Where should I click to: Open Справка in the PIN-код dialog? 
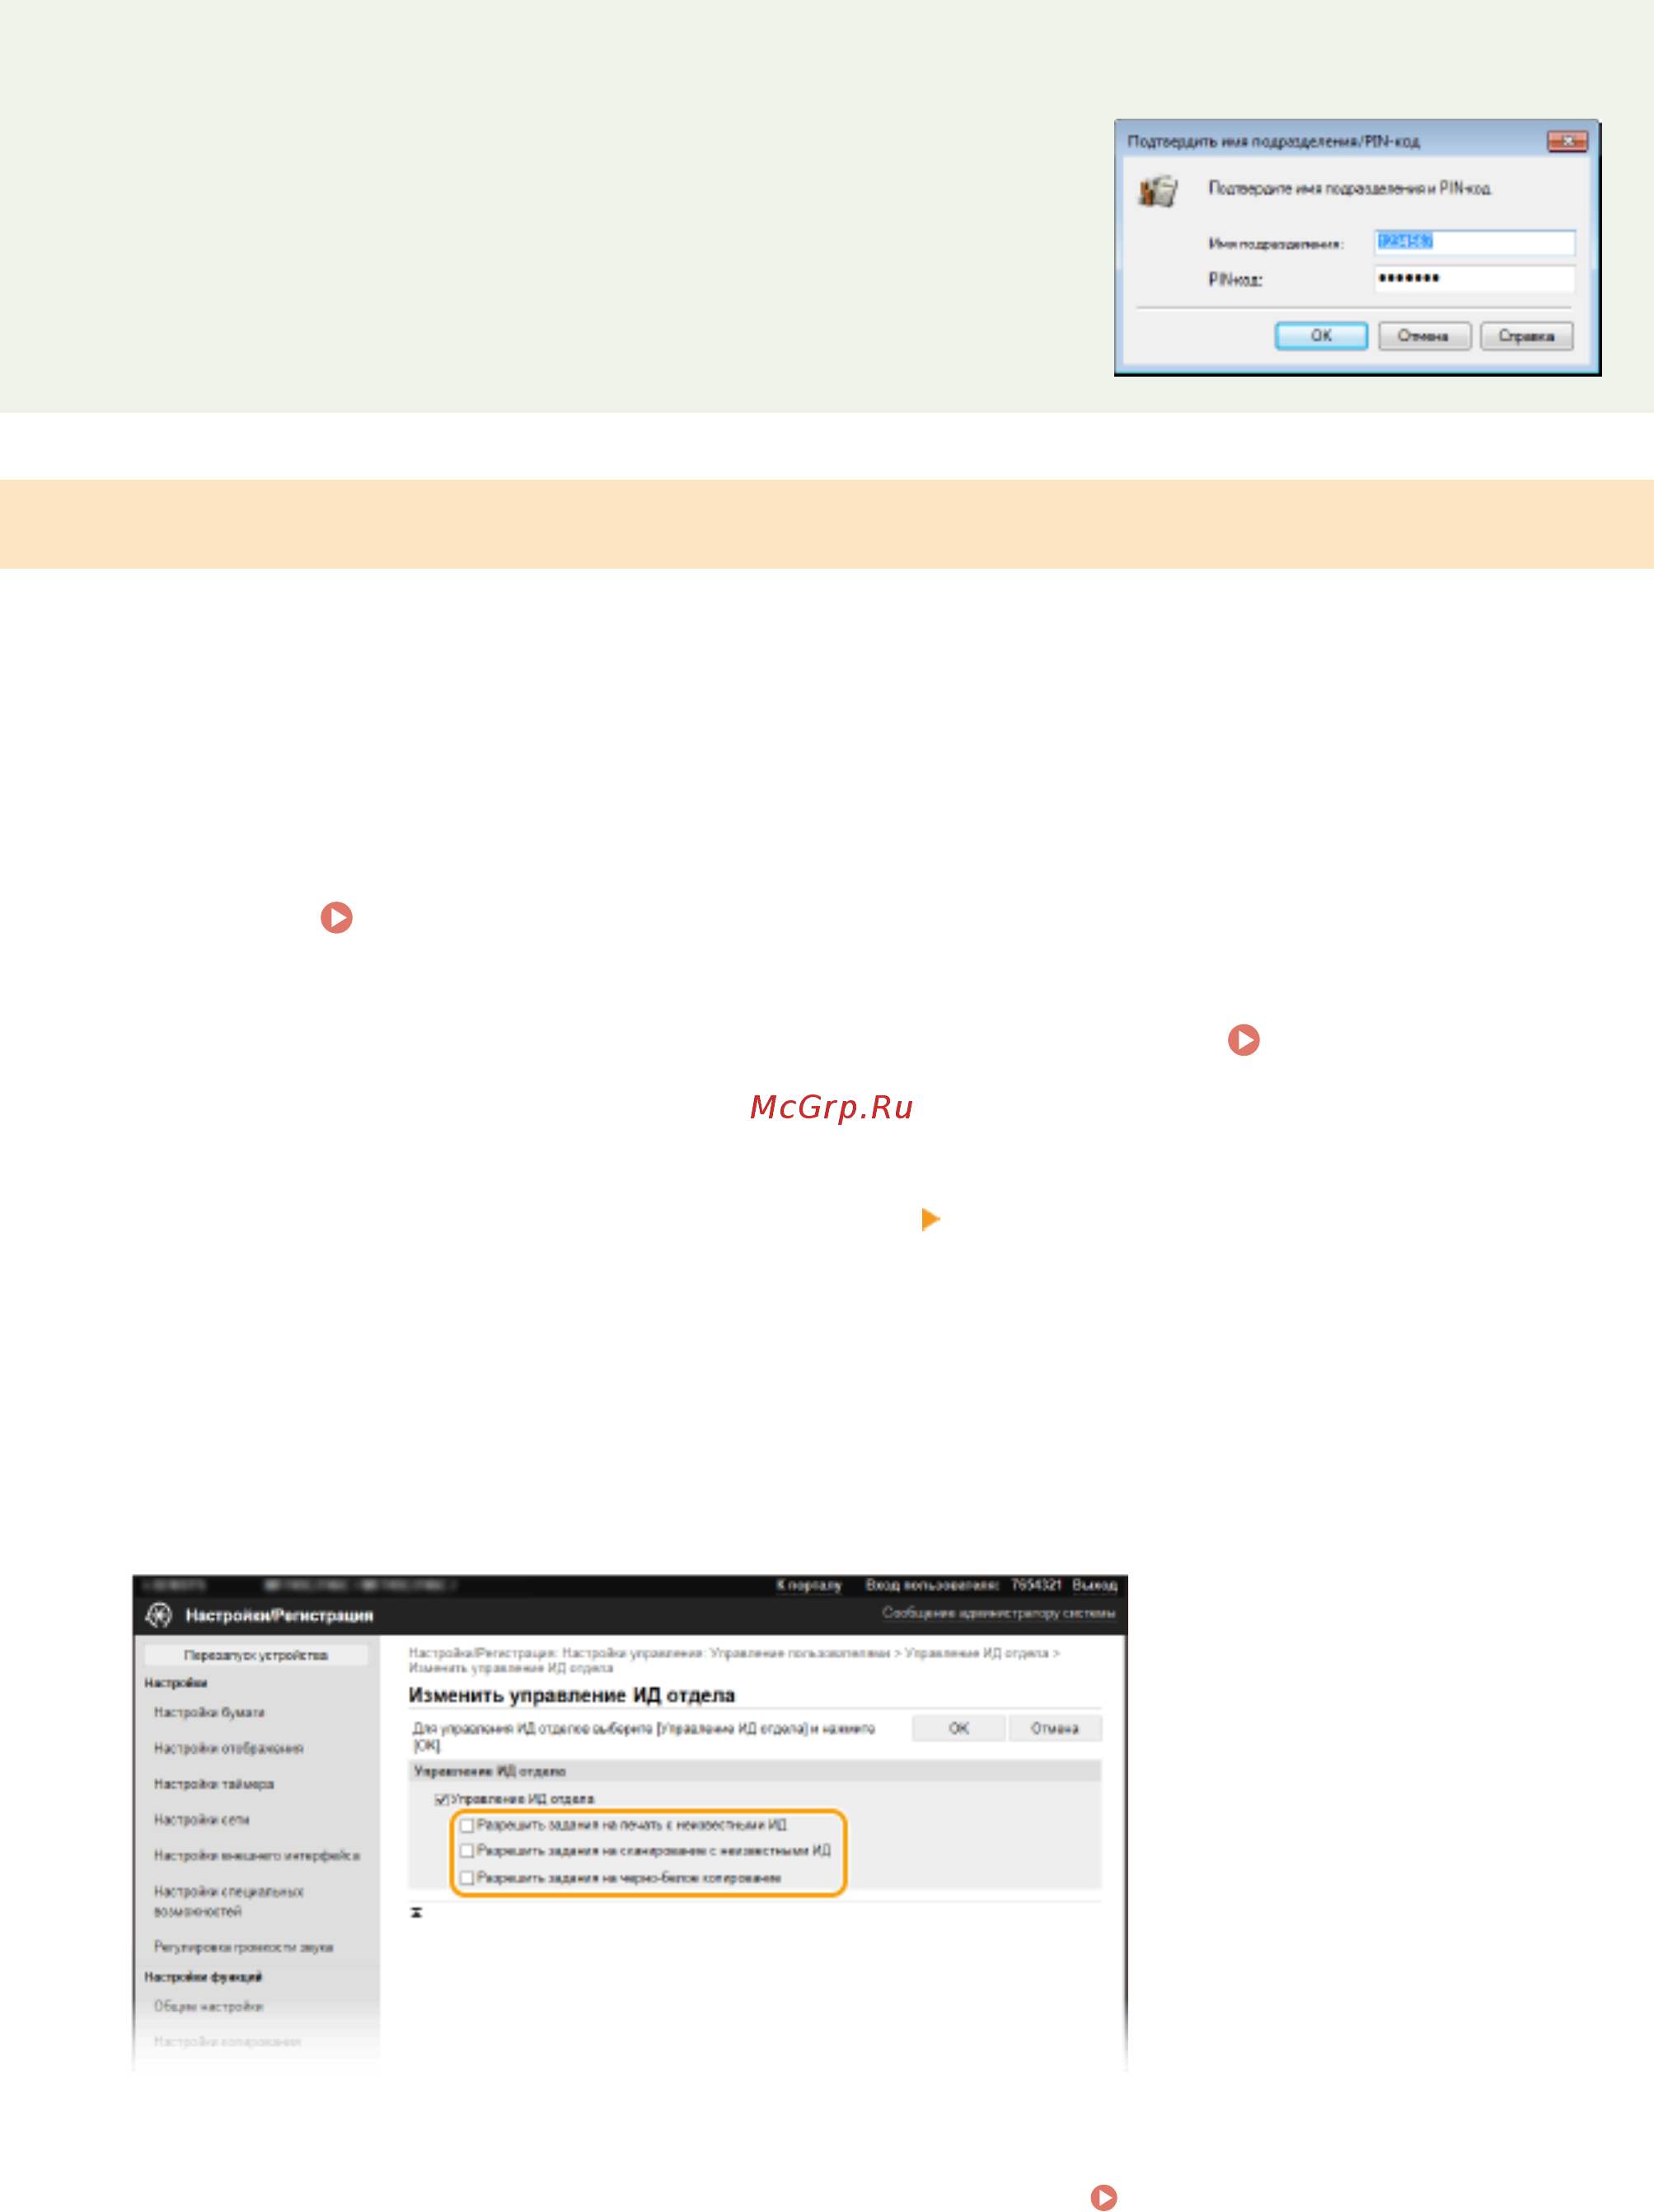(1526, 336)
